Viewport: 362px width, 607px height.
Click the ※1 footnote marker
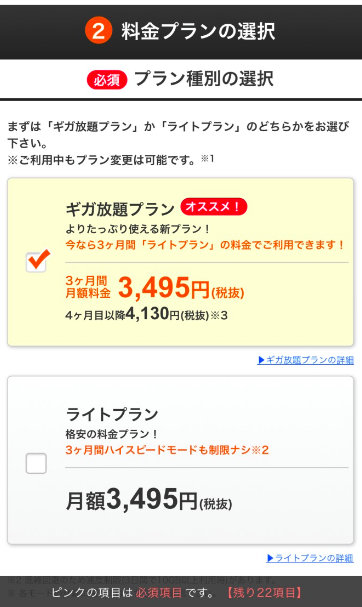tap(208, 158)
